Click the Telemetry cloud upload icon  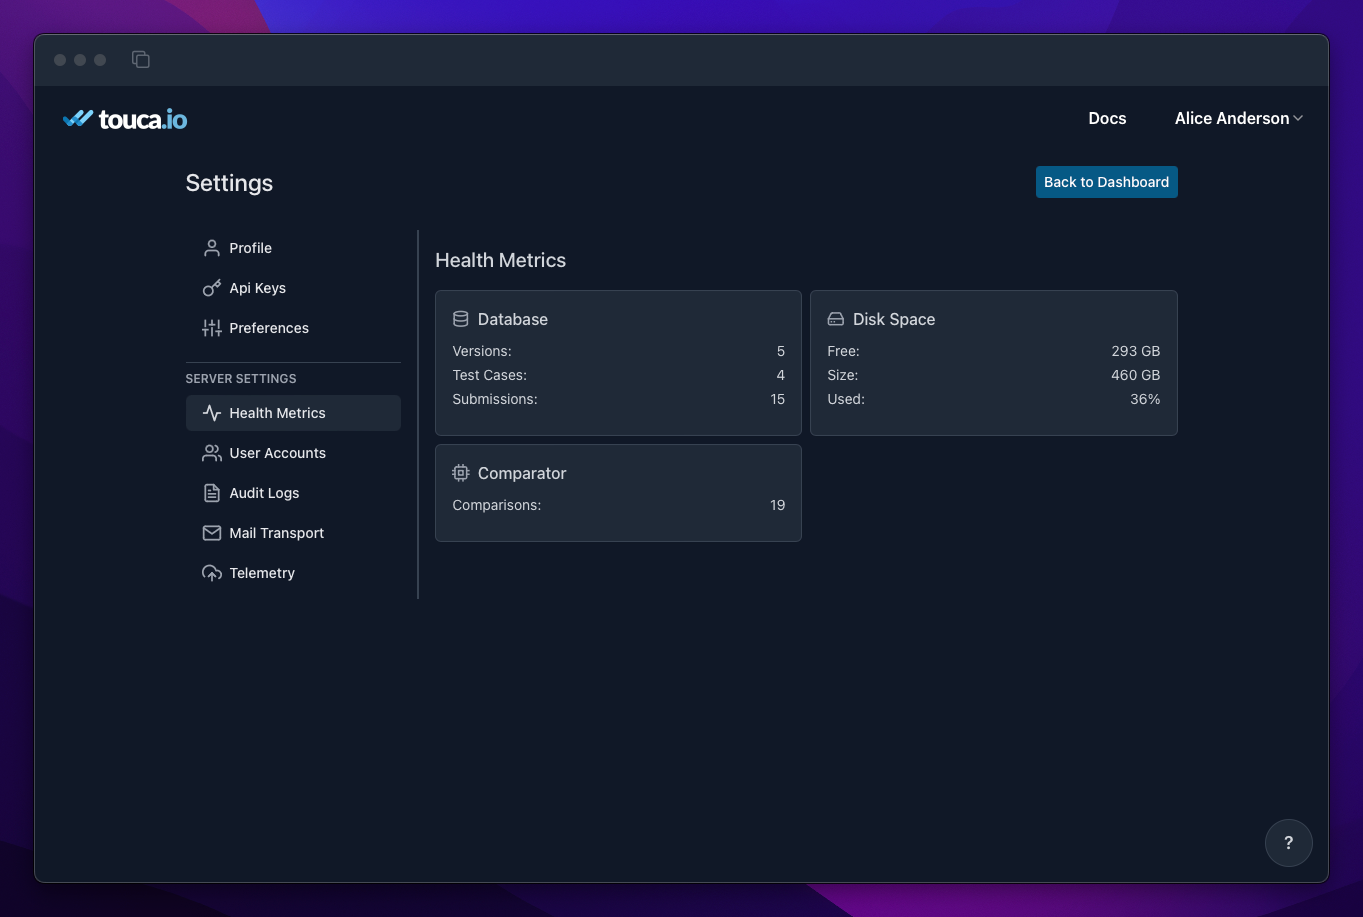pos(212,573)
